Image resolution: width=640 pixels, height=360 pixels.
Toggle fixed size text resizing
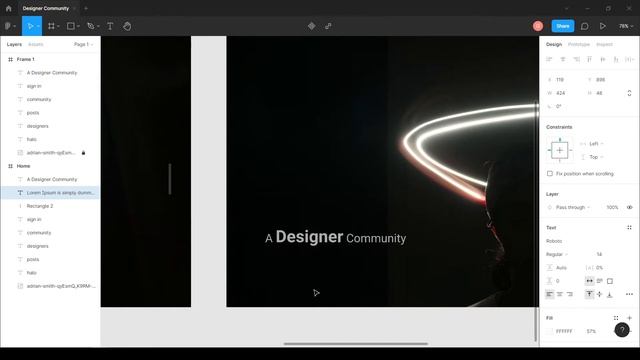[x=610, y=281]
